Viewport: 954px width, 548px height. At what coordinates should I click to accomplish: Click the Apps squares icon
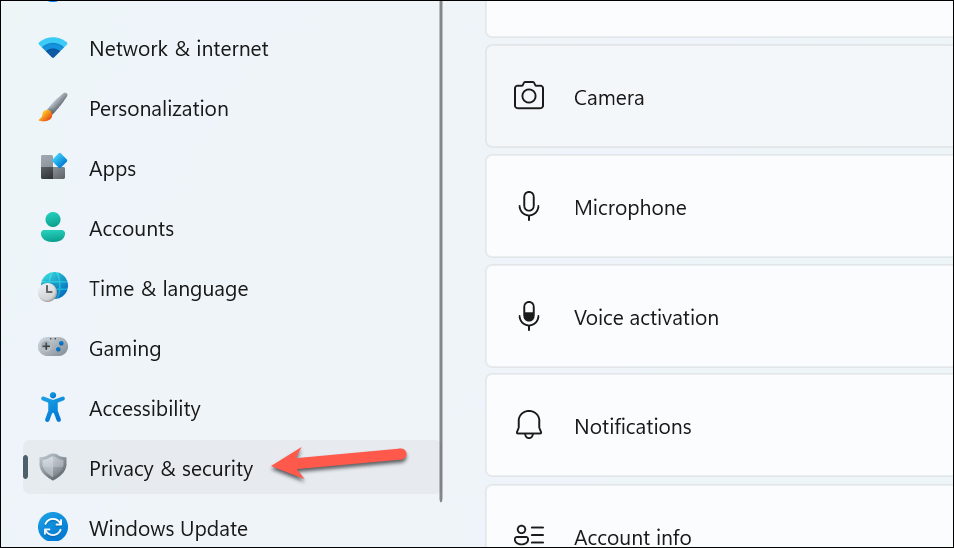53,167
